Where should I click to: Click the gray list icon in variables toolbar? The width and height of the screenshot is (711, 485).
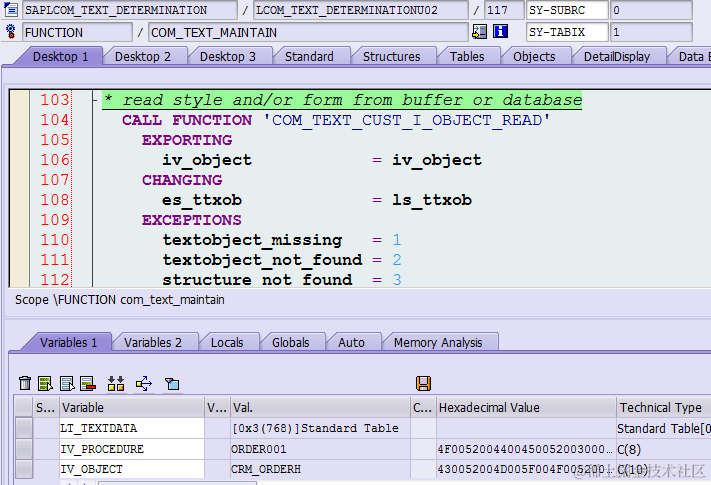tap(67, 383)
